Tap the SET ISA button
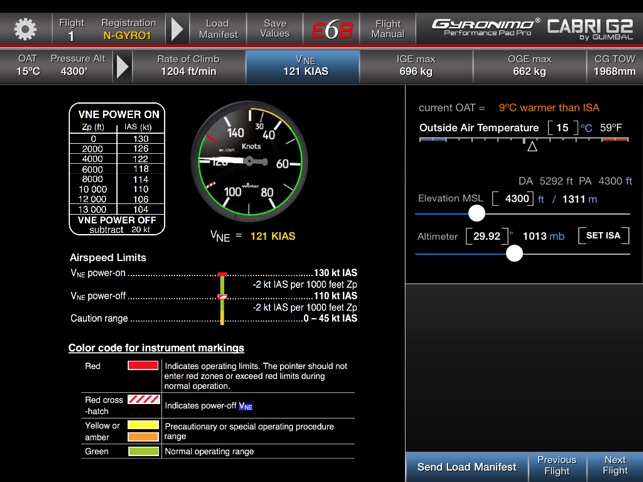 (603, 235)
